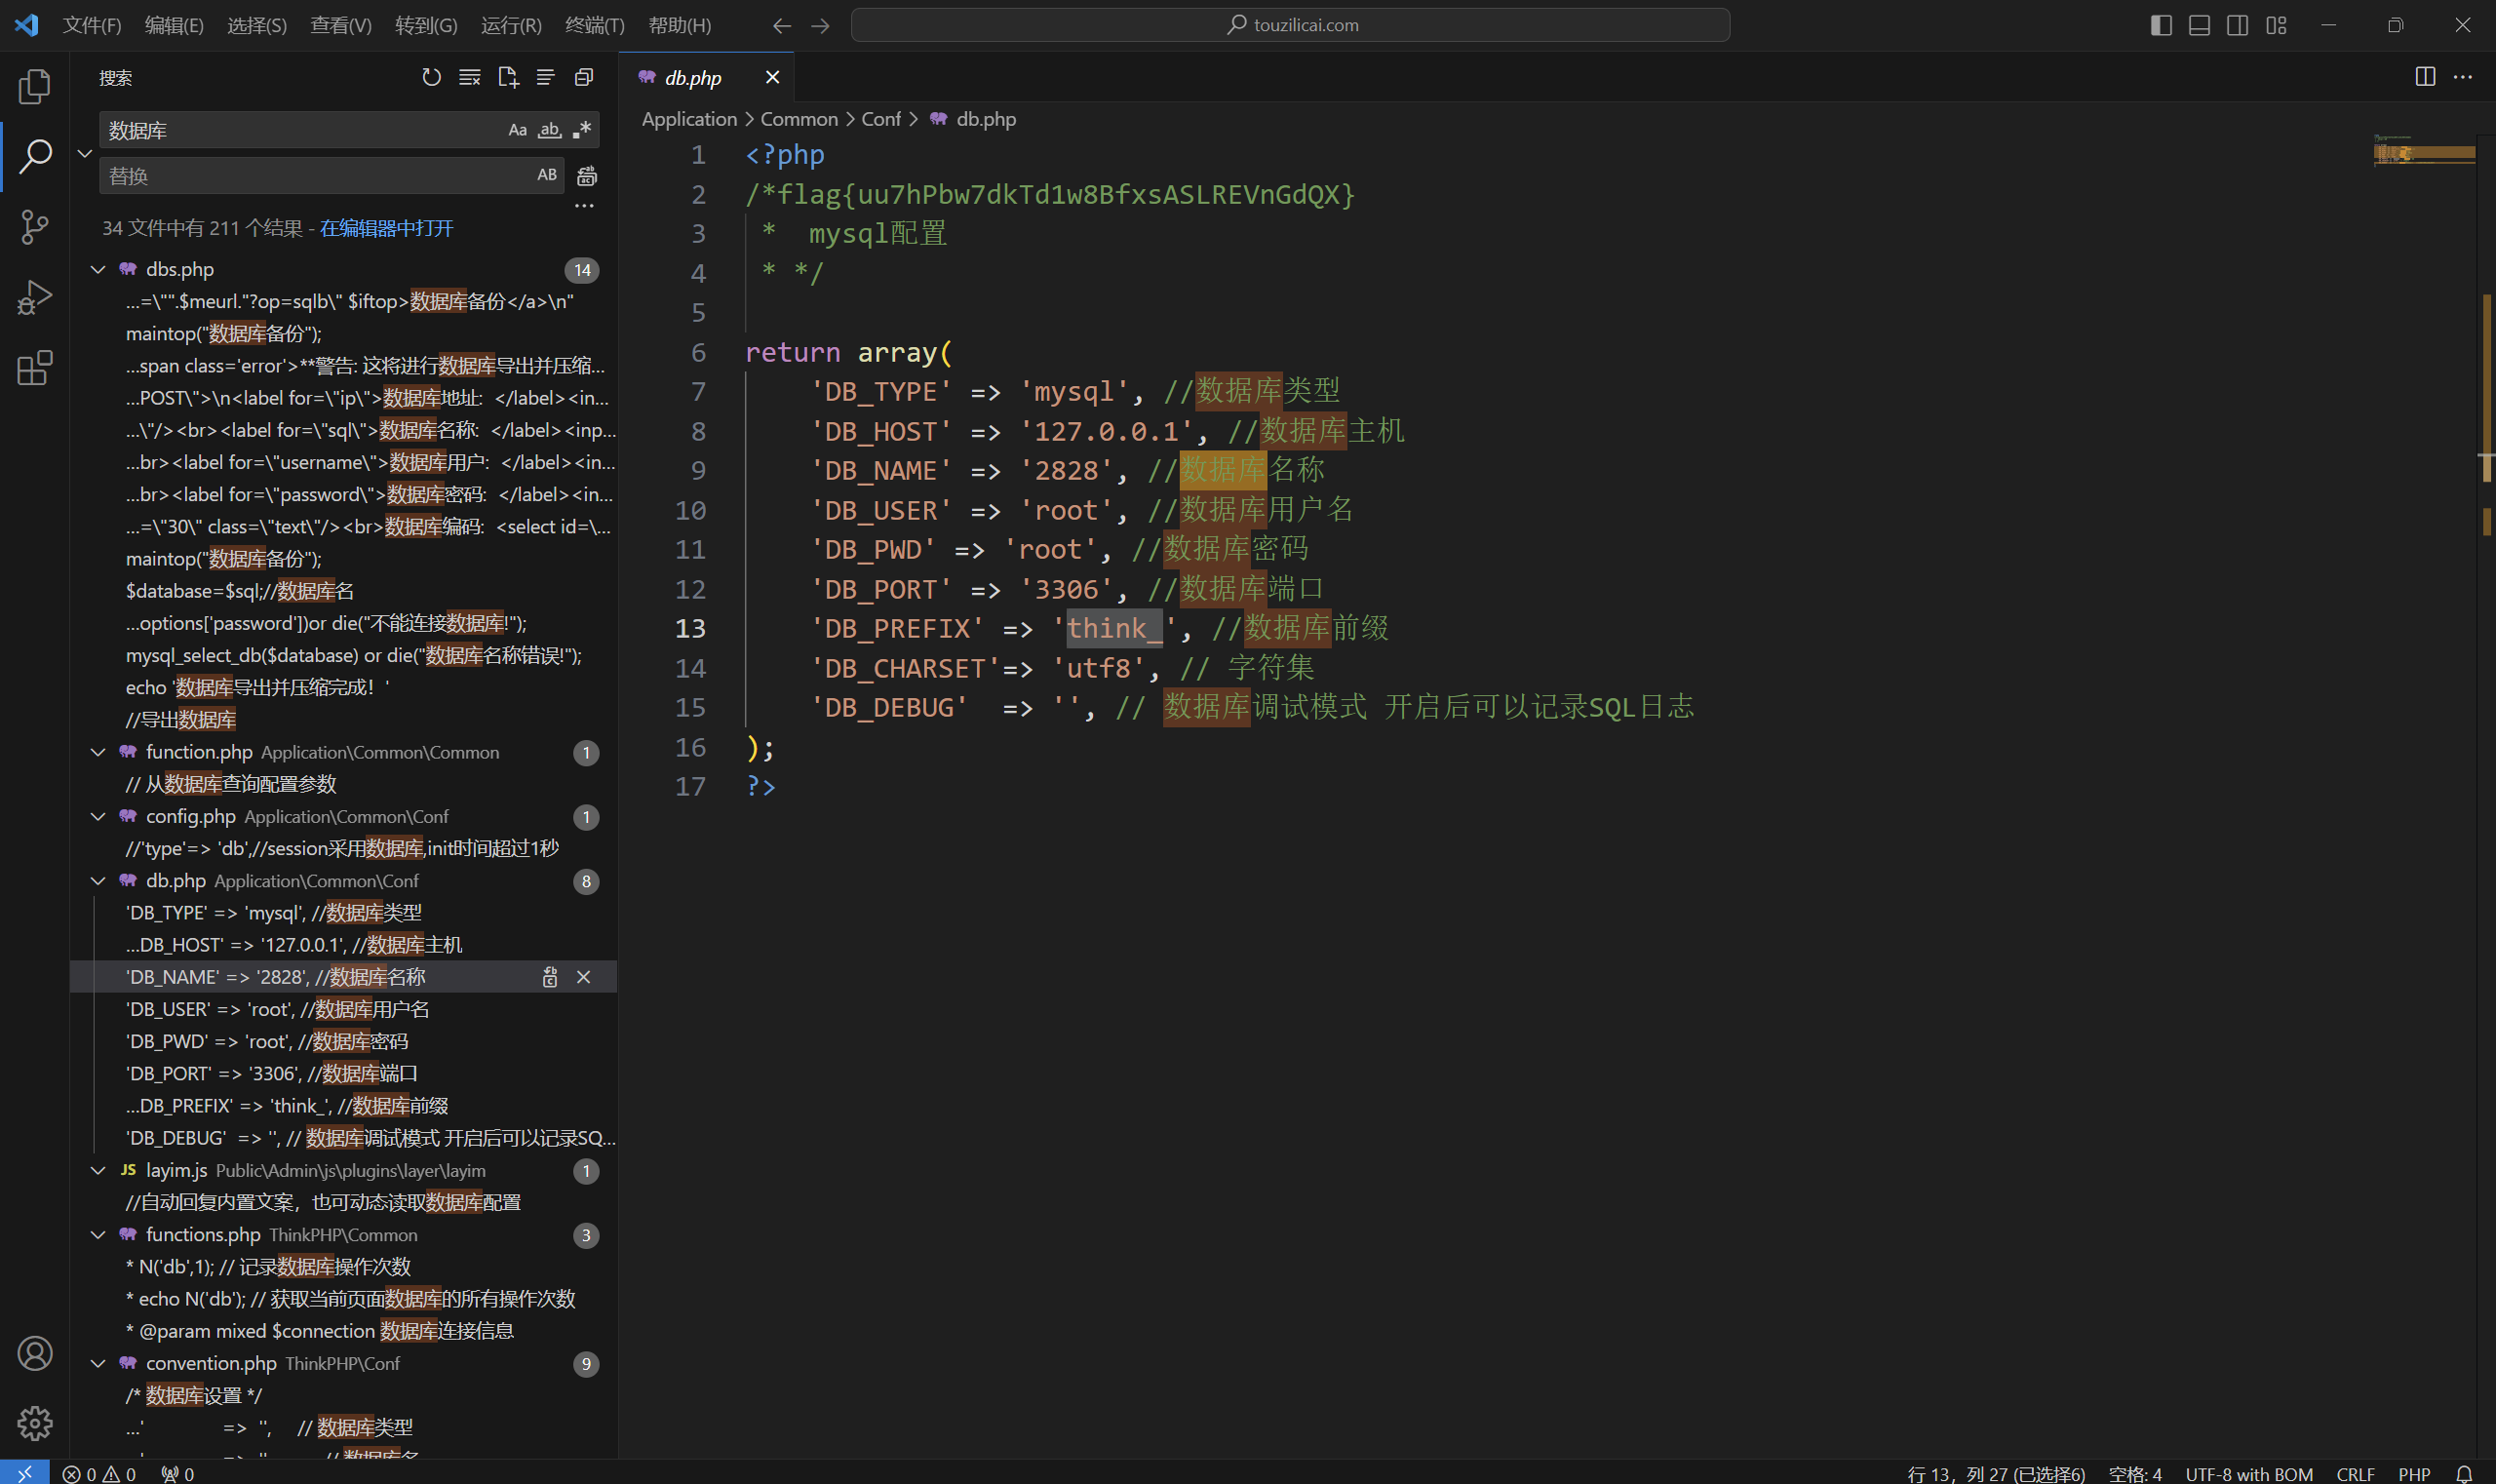Toggle Use Regular Expression in search
The height and width of the screenshot is (1484, 2496).
[x=582, y=130]
